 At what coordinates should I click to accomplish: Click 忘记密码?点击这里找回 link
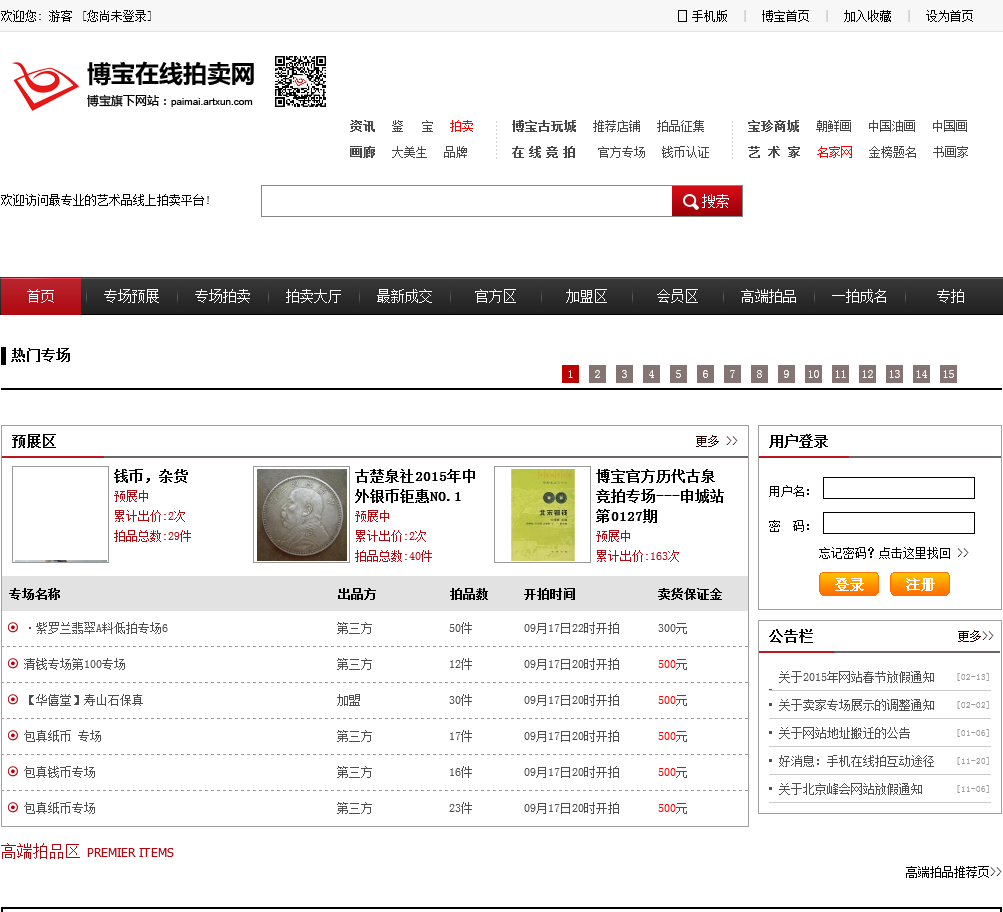(x=893, y=553)
